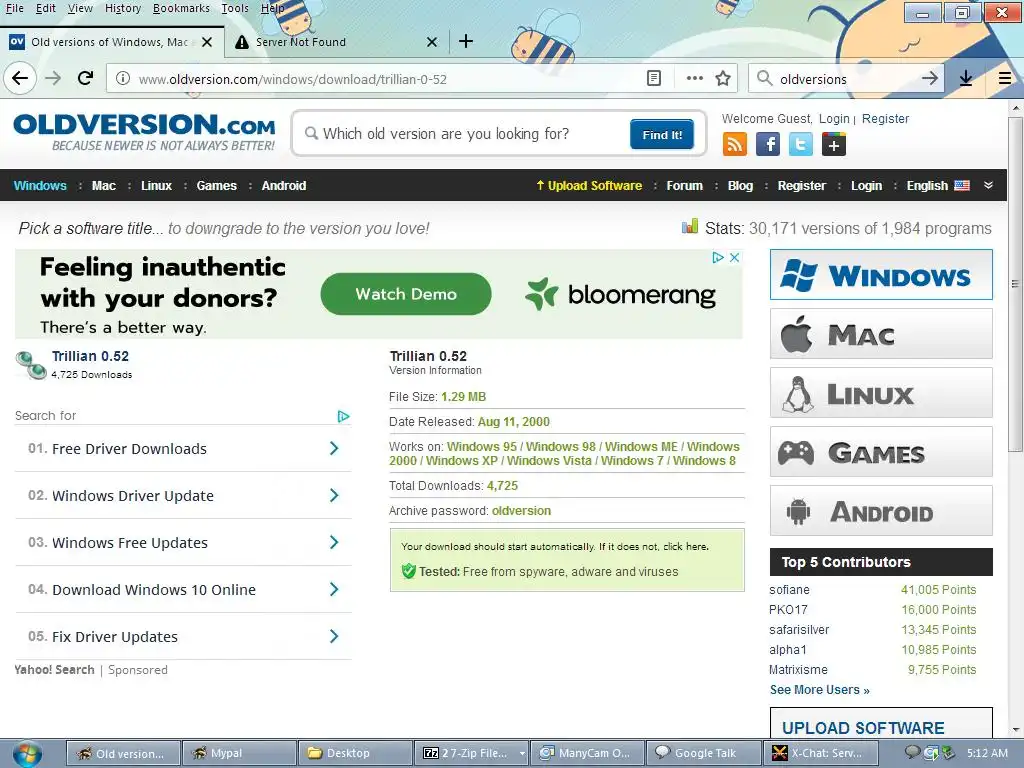Close the Bloomerang ad with X
The image size is (1024, 768).
click(734, 257)
